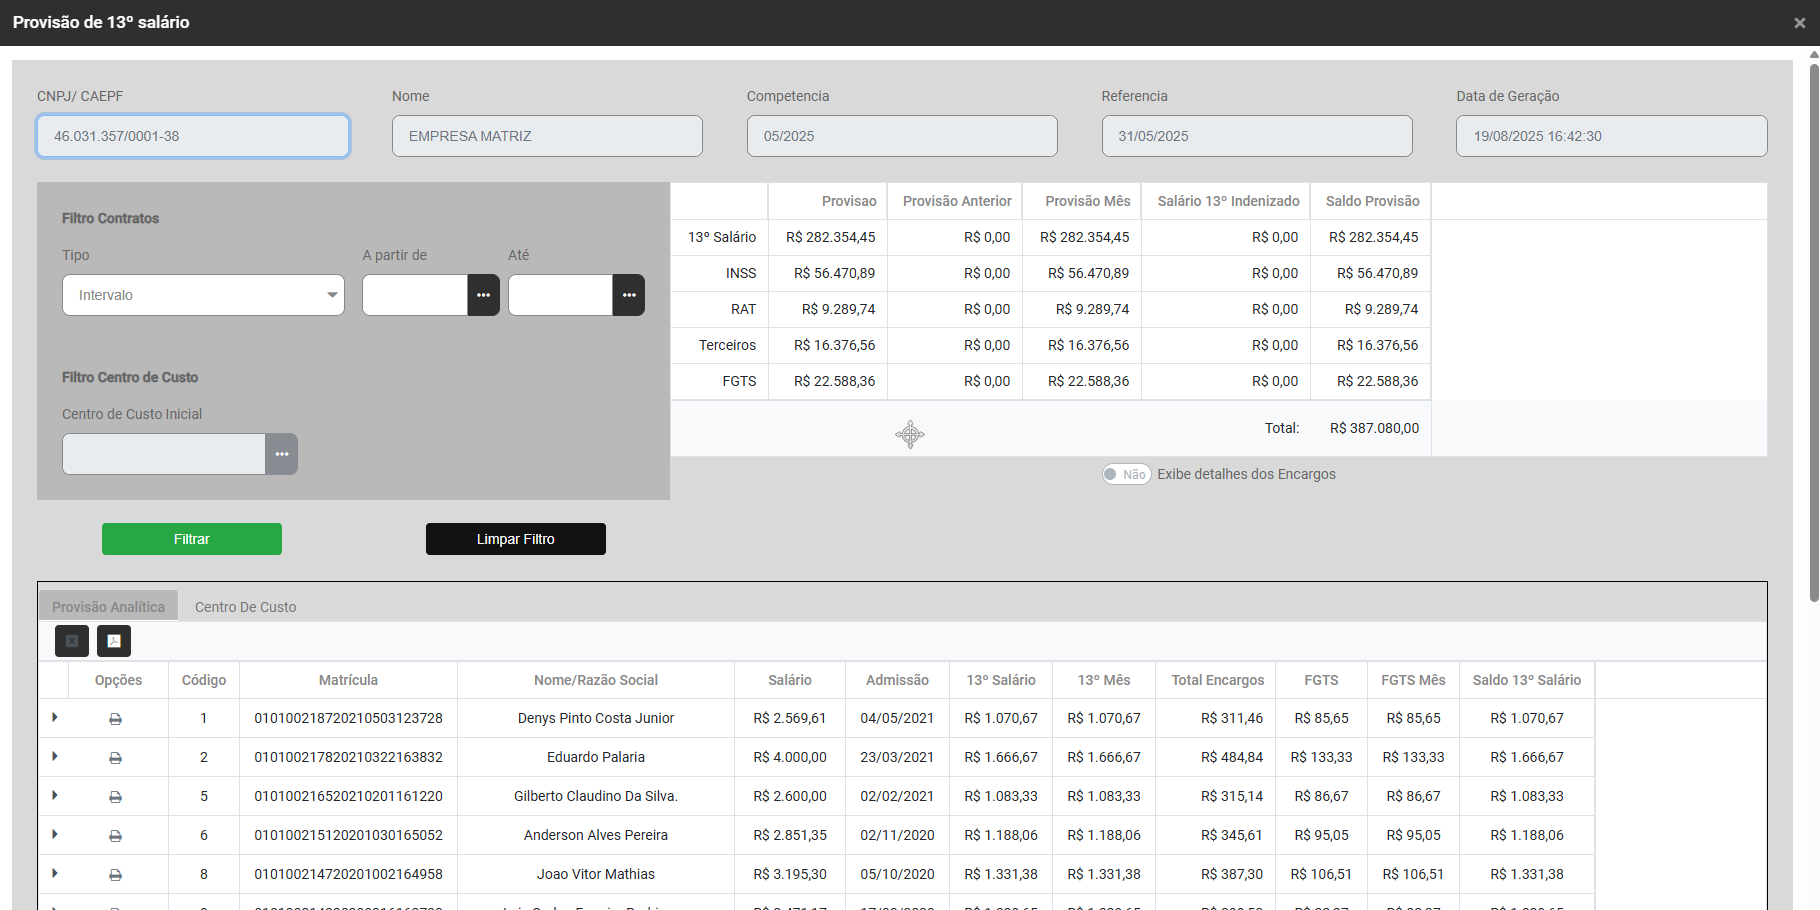Click print icon for Anderson Alves Pereira
This screenshot has height=910, width=1820.
point(116,836)
